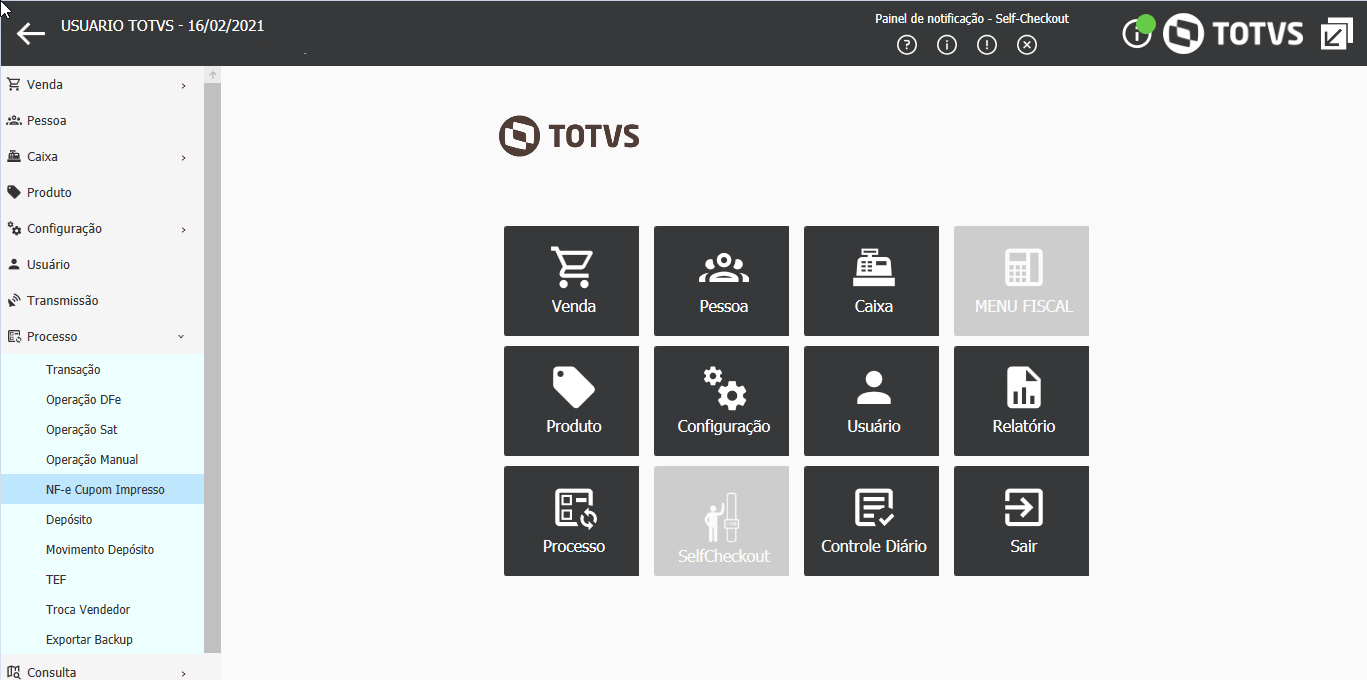Image resolution: width=1367 pixels, height=680 pixels.
Task: Expand the Configuração sidebar chevron
Action: pyautogui.click(x=184, y=230)
